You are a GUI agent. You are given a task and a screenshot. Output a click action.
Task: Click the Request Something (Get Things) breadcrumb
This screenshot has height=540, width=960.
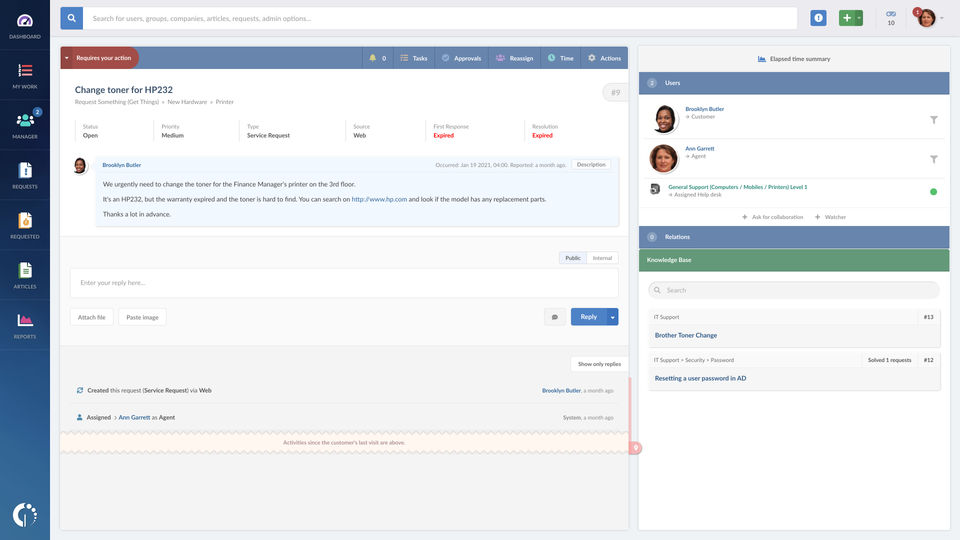tap(116, 102)
